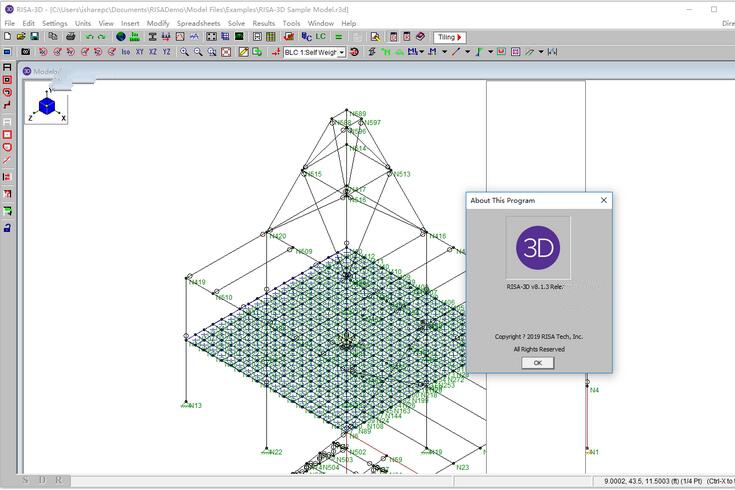Click the BLC basic load cases icon

(306, 37)
